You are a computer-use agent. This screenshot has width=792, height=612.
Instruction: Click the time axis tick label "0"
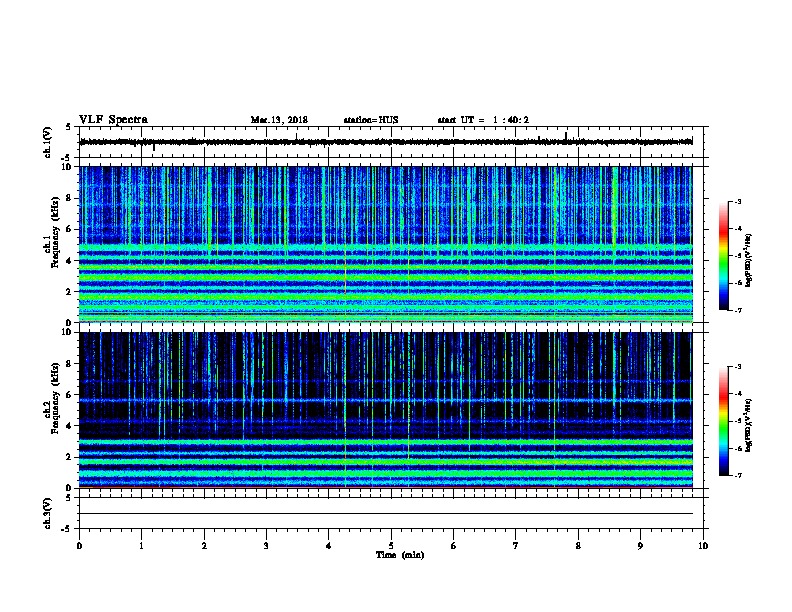79,546
